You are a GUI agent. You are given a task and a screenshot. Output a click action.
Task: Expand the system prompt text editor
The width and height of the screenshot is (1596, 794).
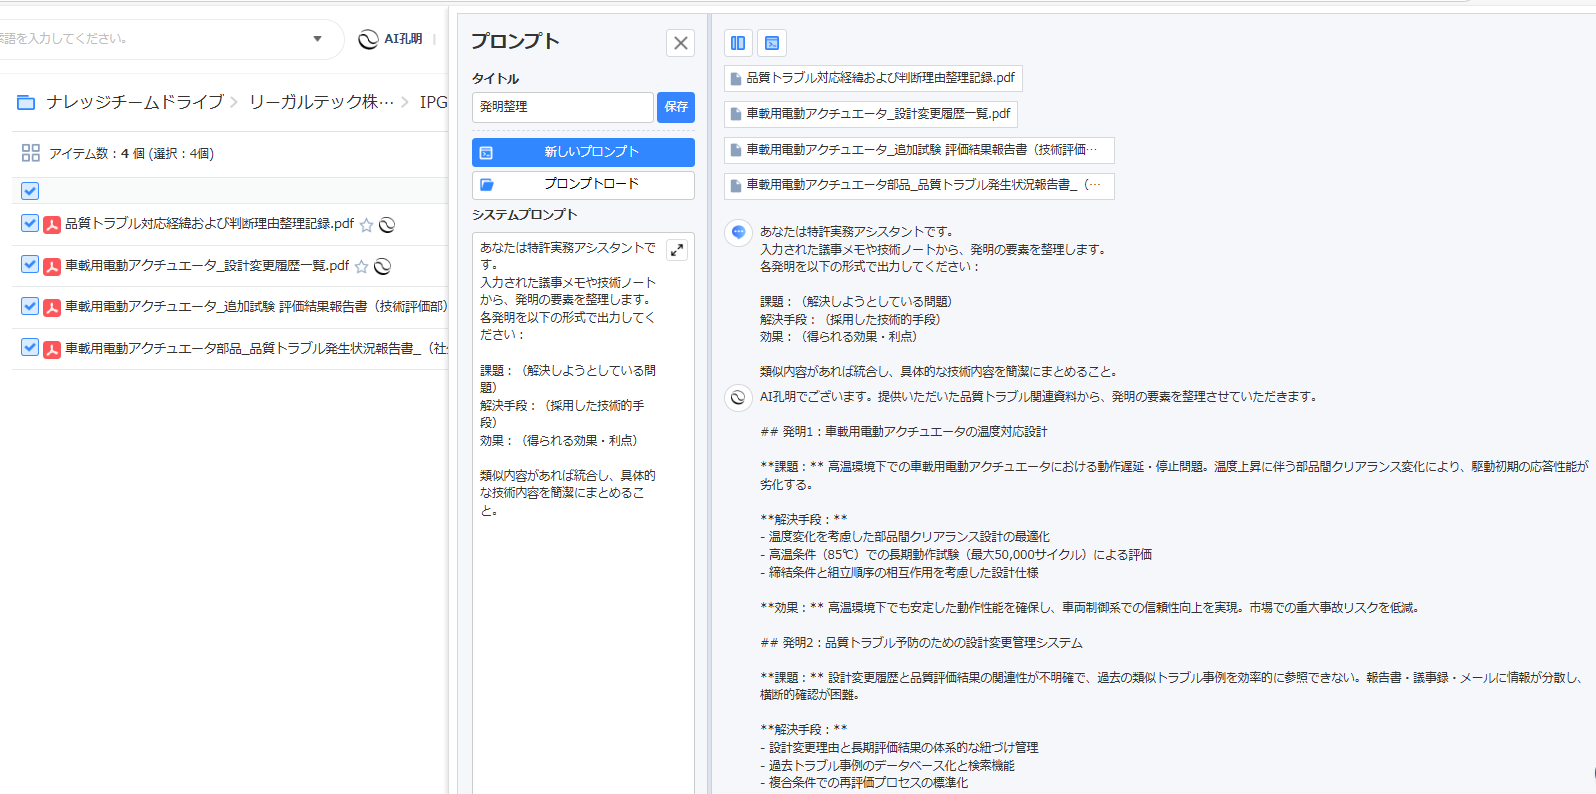tap(677, 250)
